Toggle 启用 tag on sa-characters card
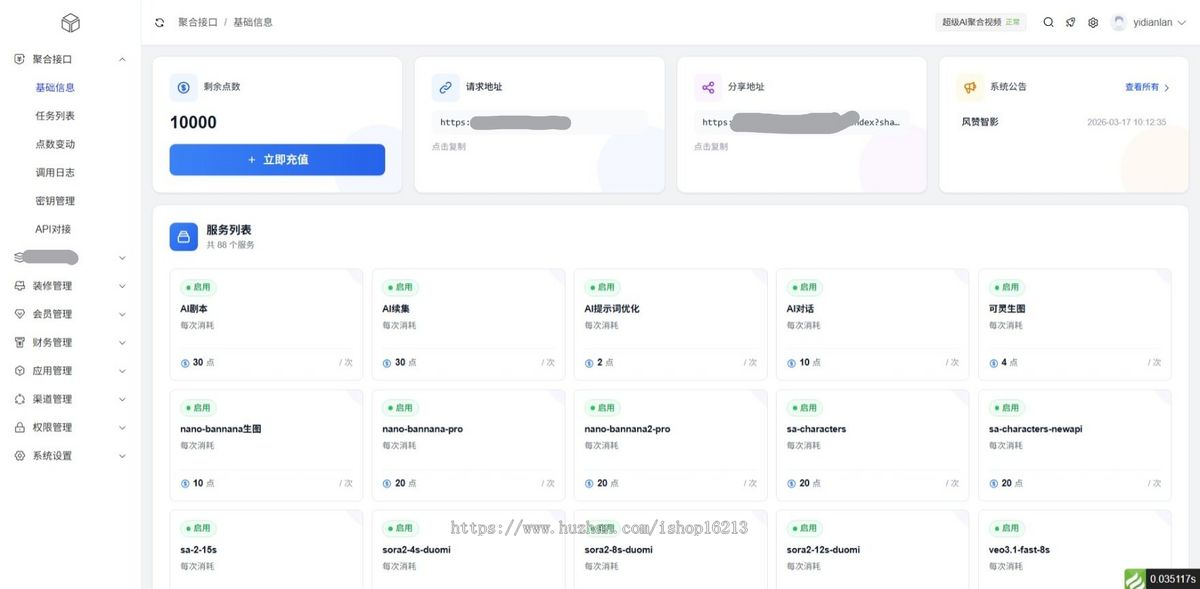Viewport: 1200px width, 589px height. tap(804, 408)
